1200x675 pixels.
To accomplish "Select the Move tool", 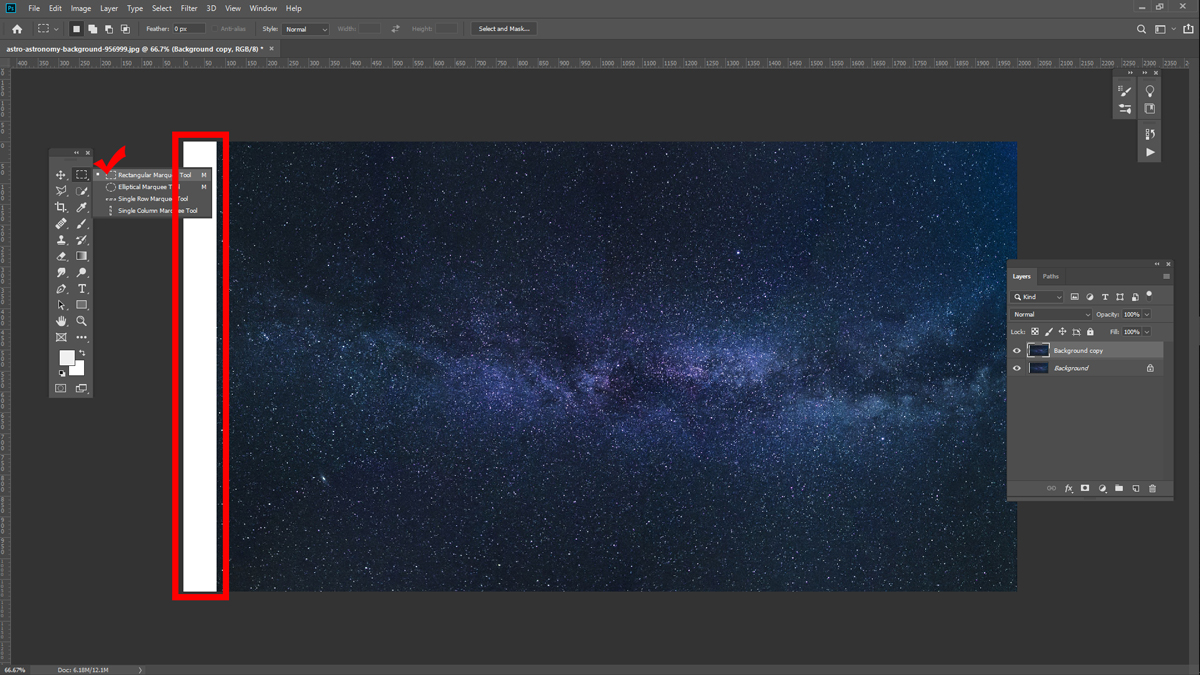I will click(x=61, y=175).
